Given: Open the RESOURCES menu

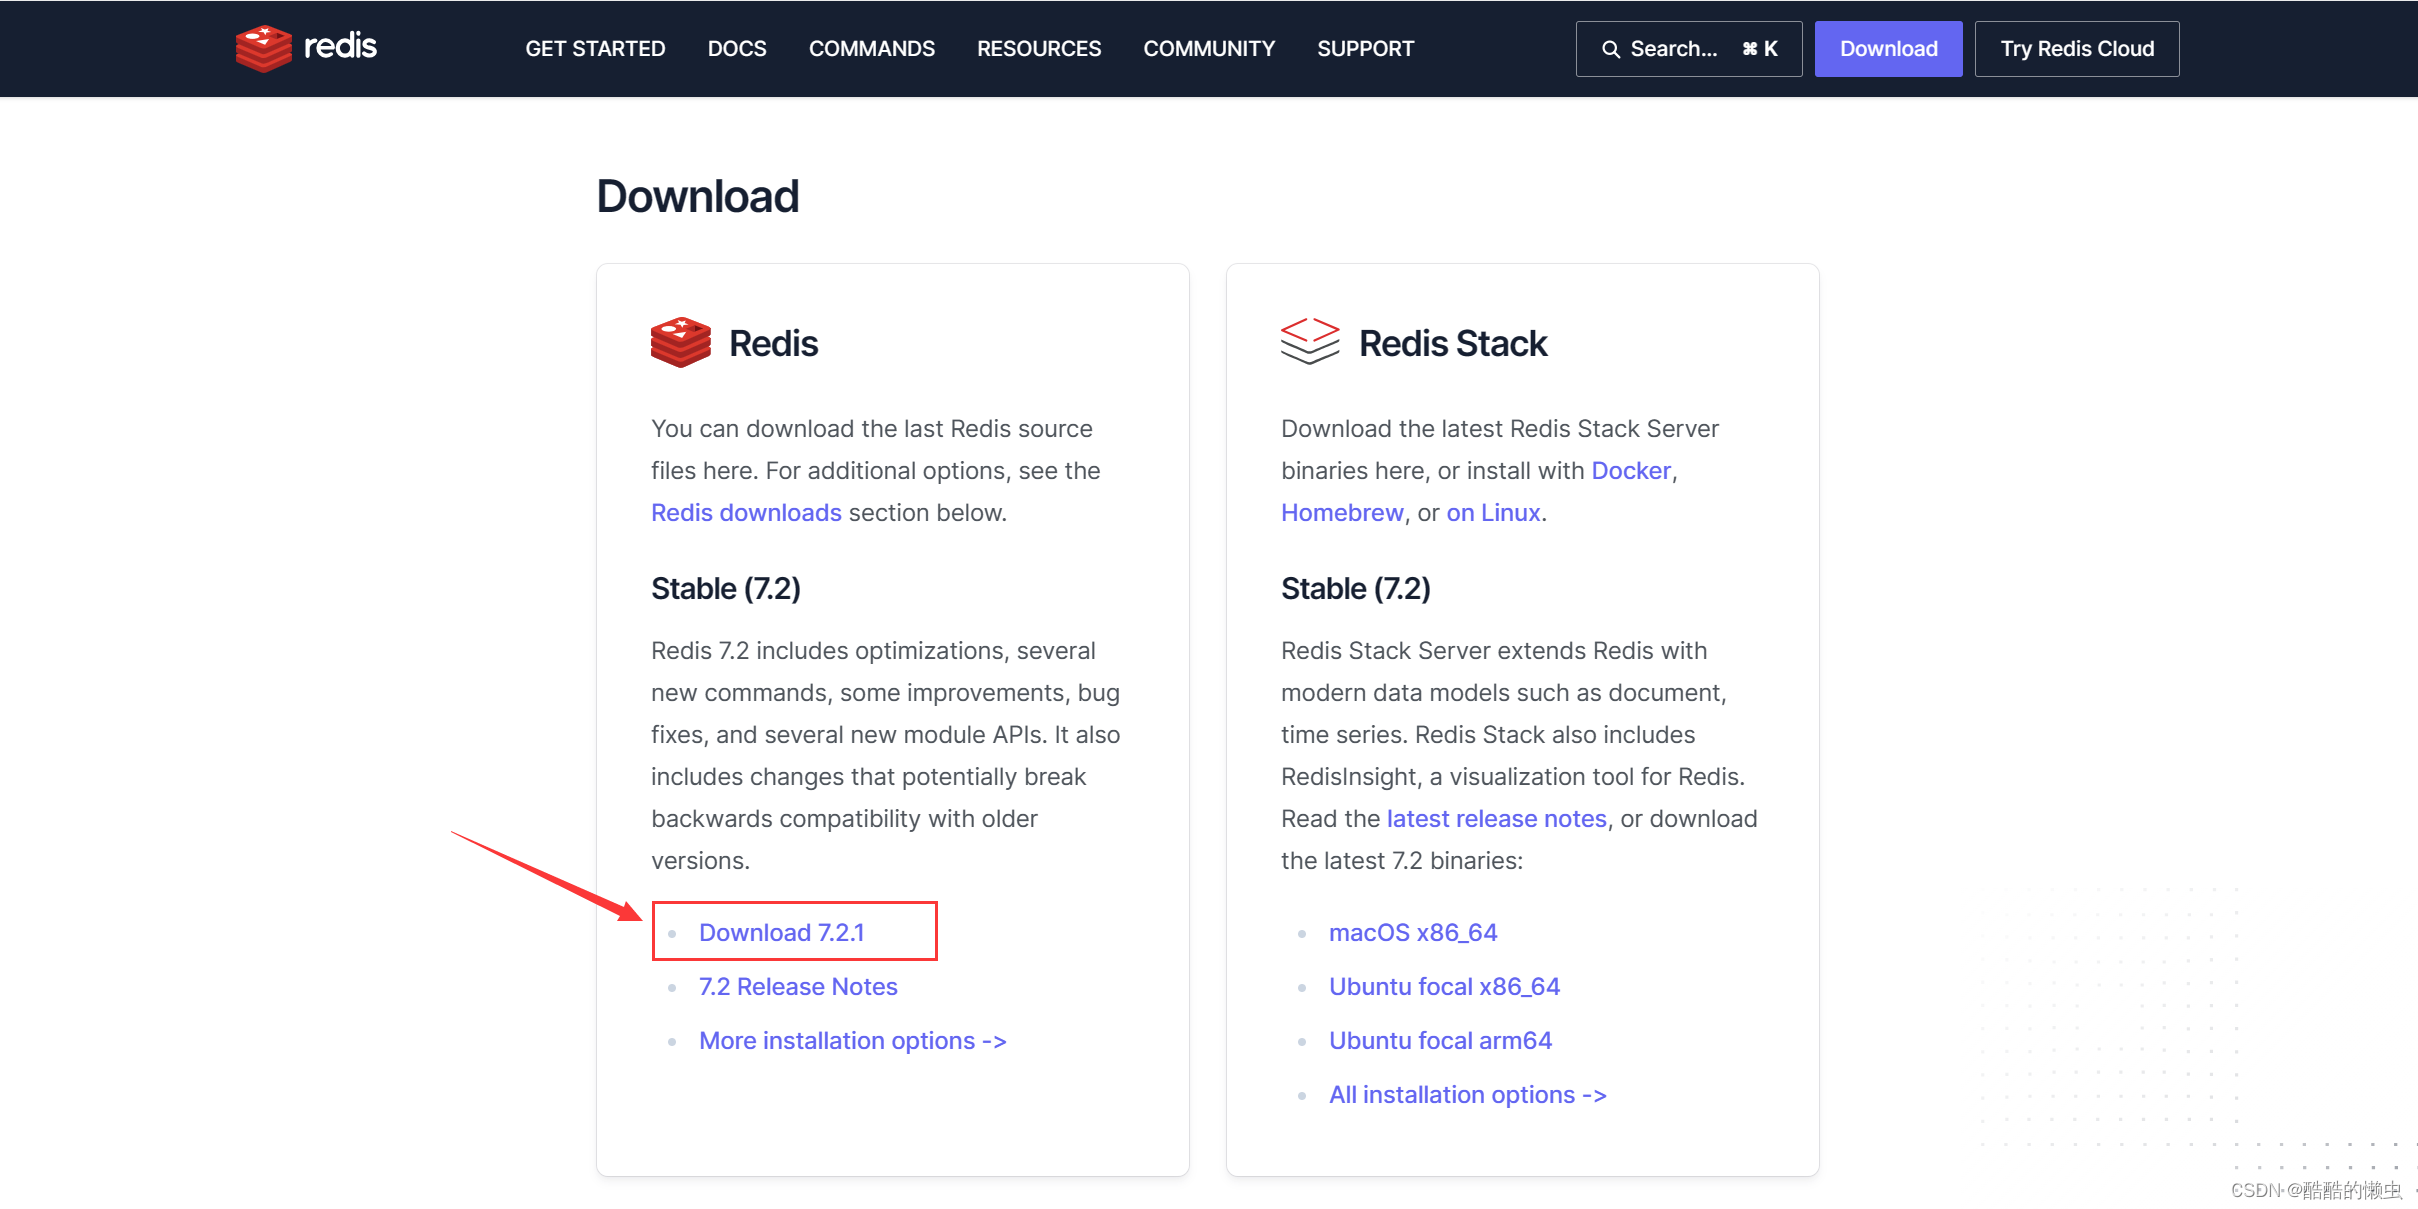Looking at the screenshot, I should 1039,49.
